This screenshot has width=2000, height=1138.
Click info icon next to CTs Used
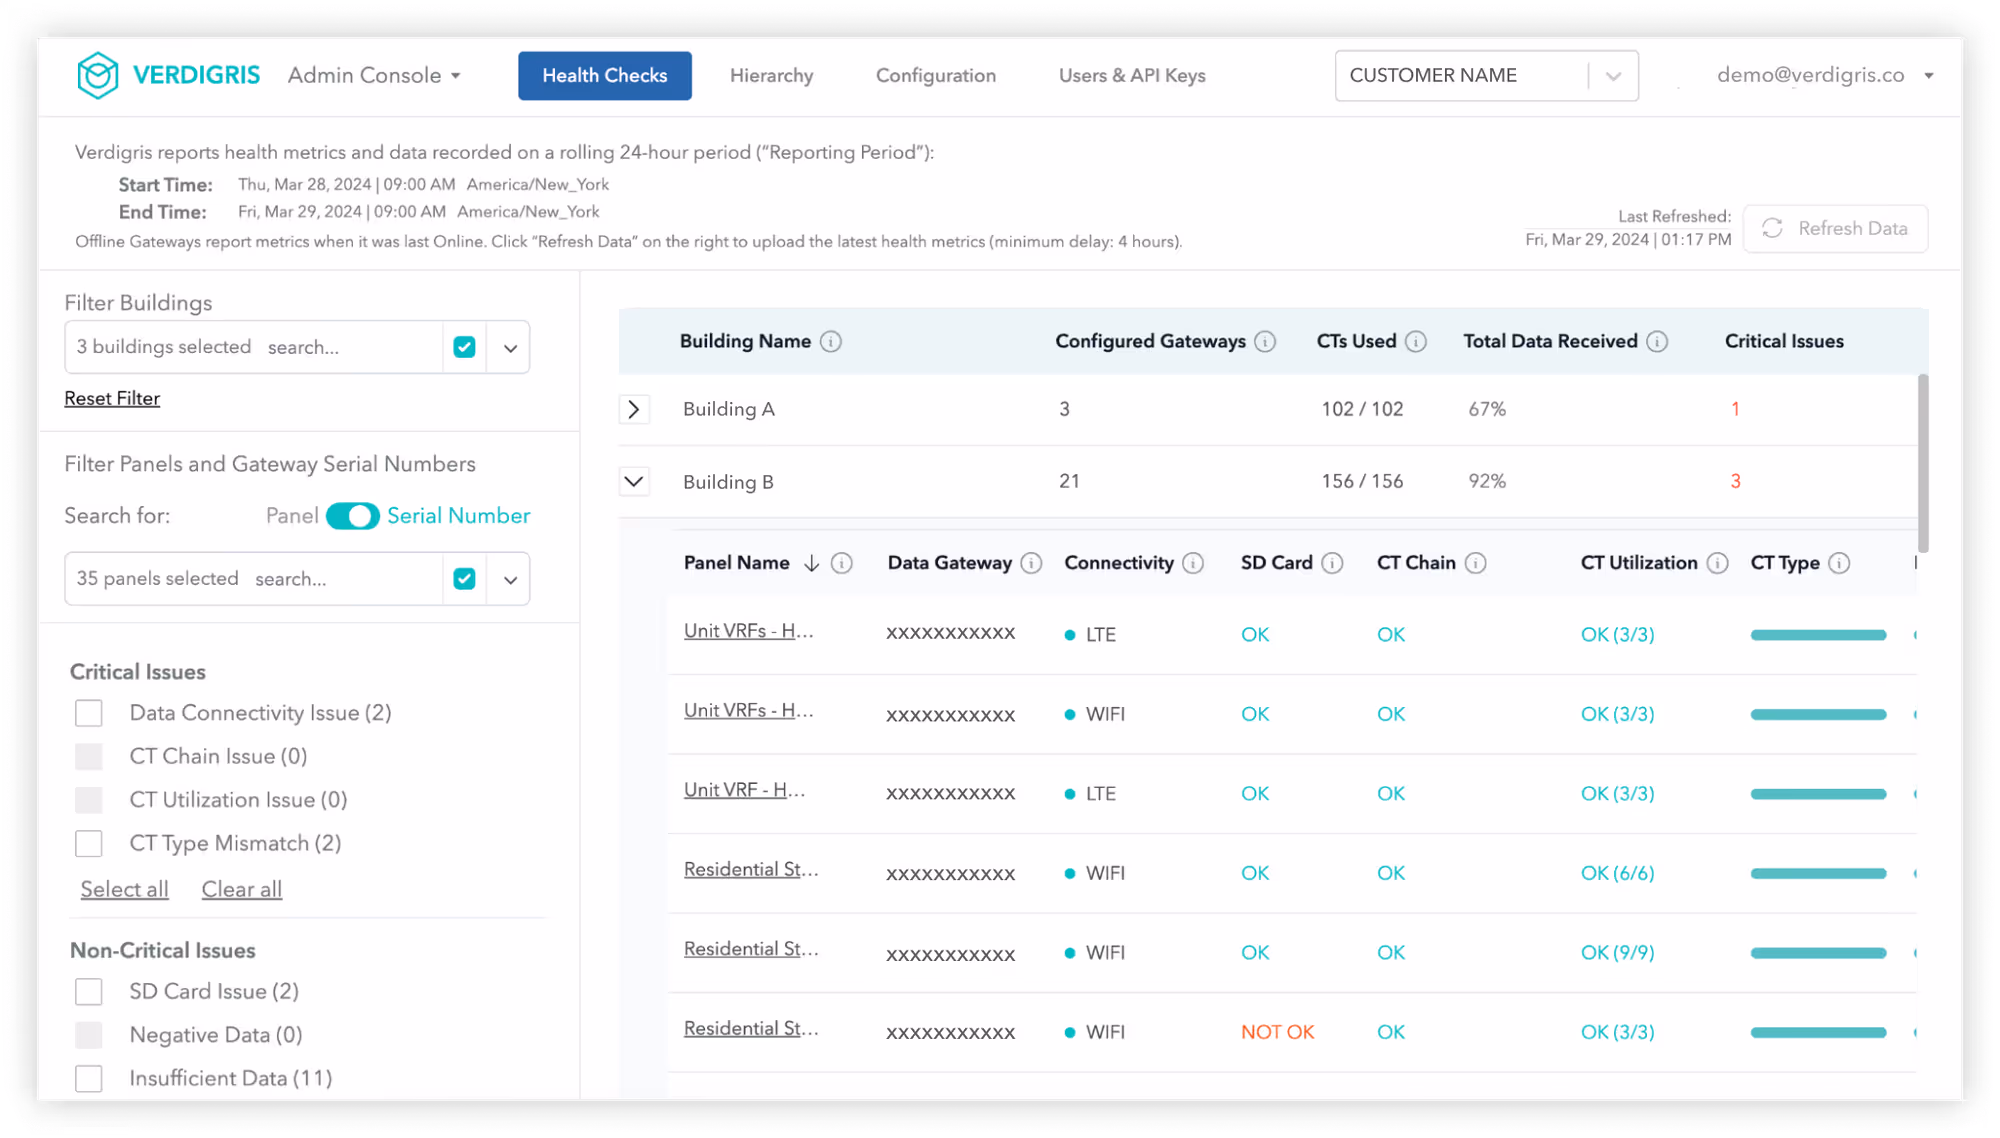coord(1415,342)
